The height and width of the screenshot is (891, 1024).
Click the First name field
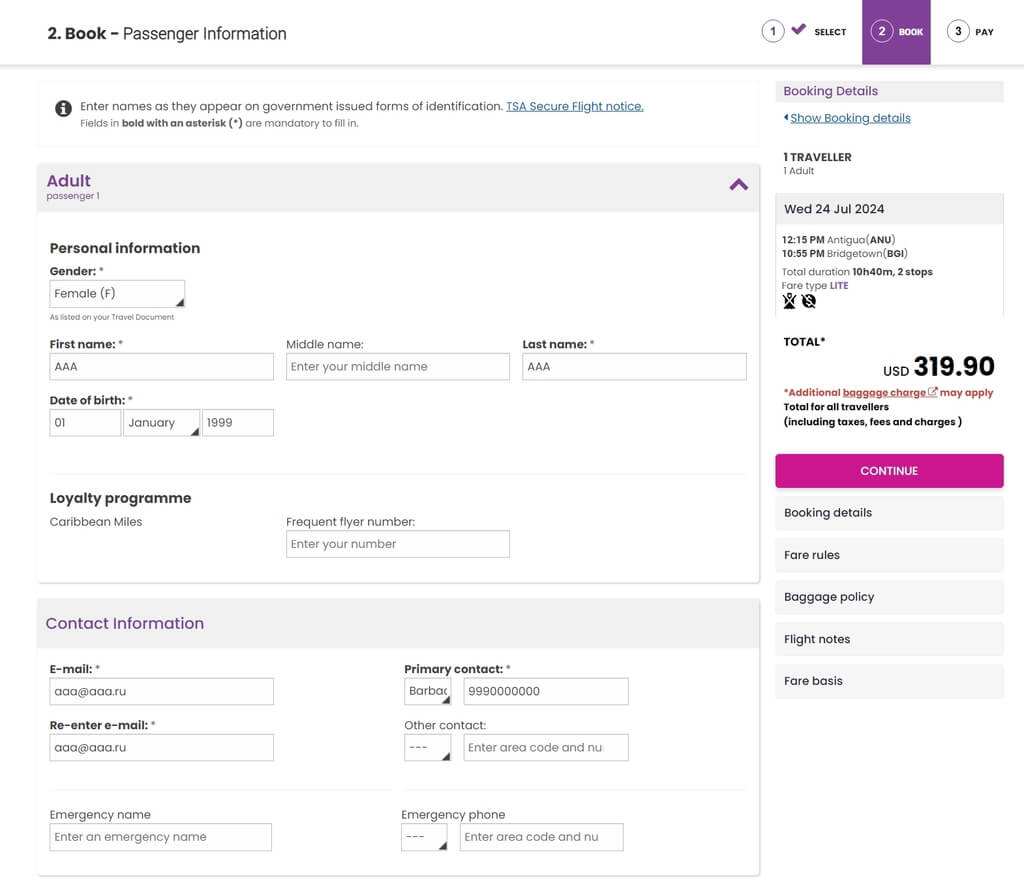tap(161, 366)
